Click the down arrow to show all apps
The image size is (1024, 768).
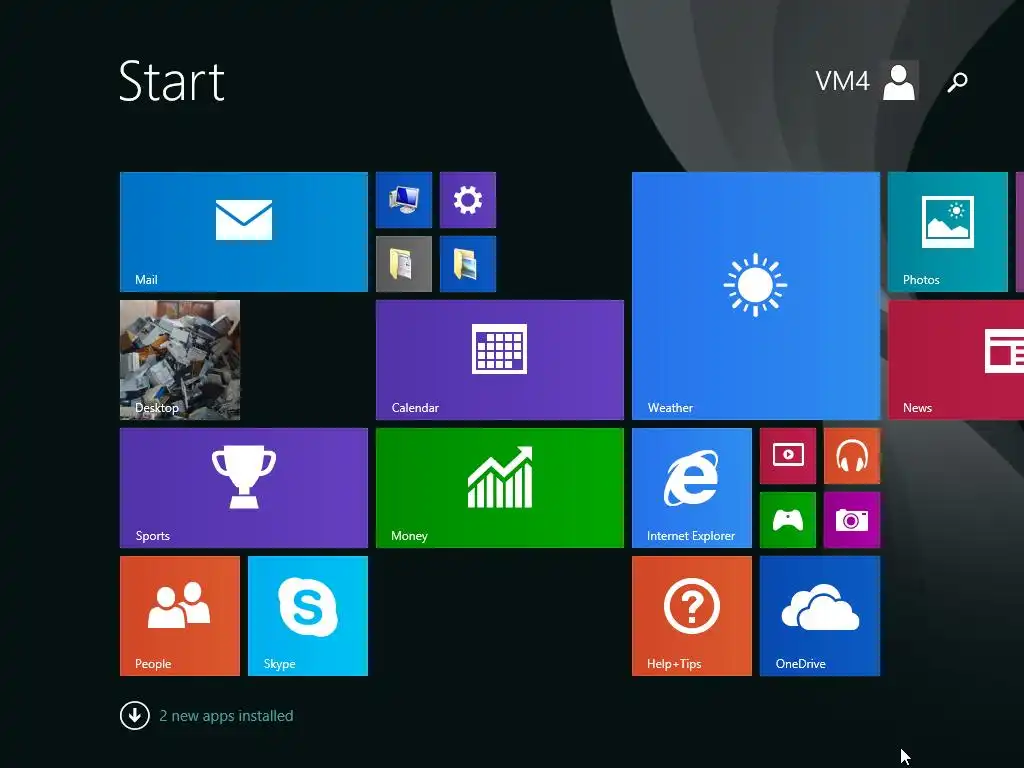[135, 715]
